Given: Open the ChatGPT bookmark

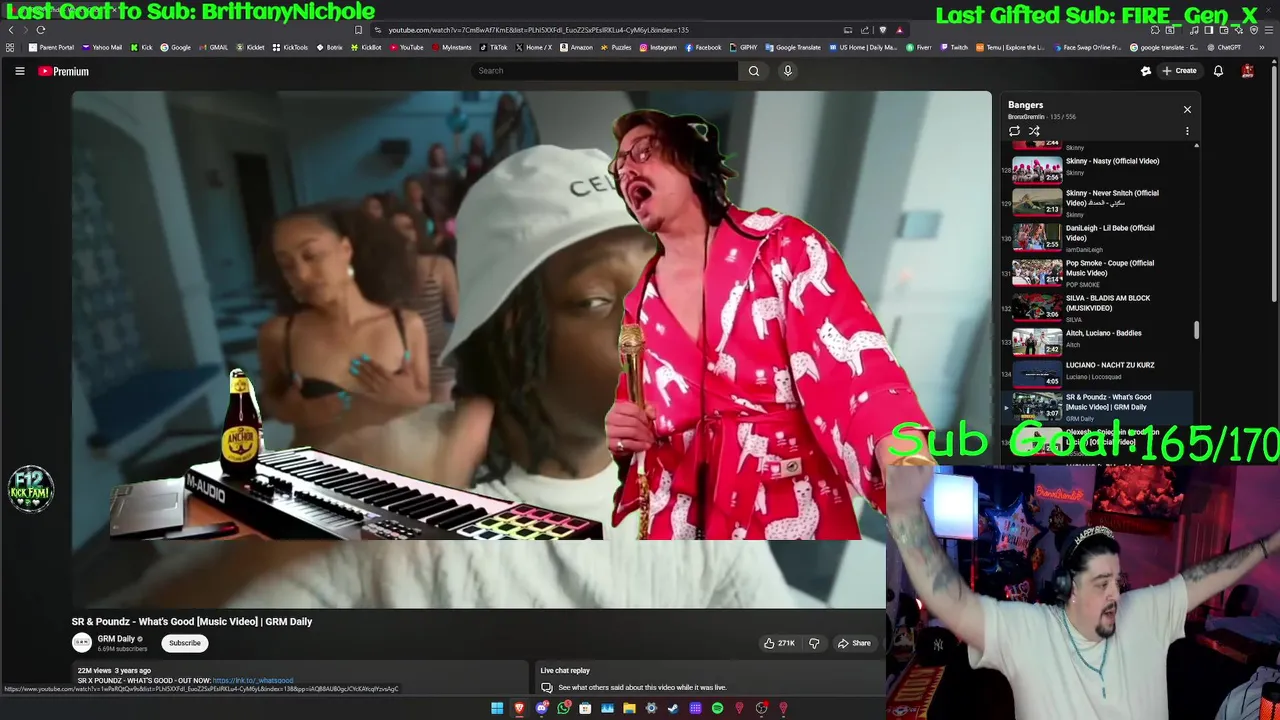Looking at the screenshot, I should pyautogui.click(x=1224, y=47).
